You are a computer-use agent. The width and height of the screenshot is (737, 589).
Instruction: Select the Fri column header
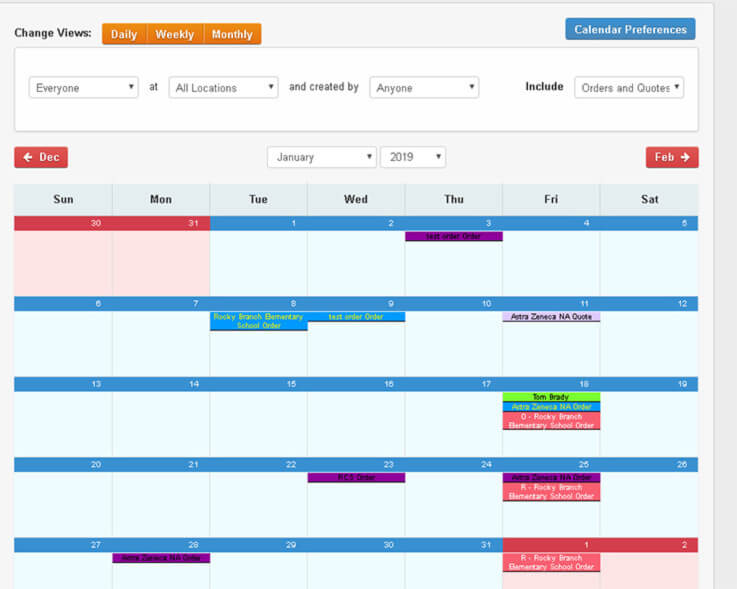(551, 199)
